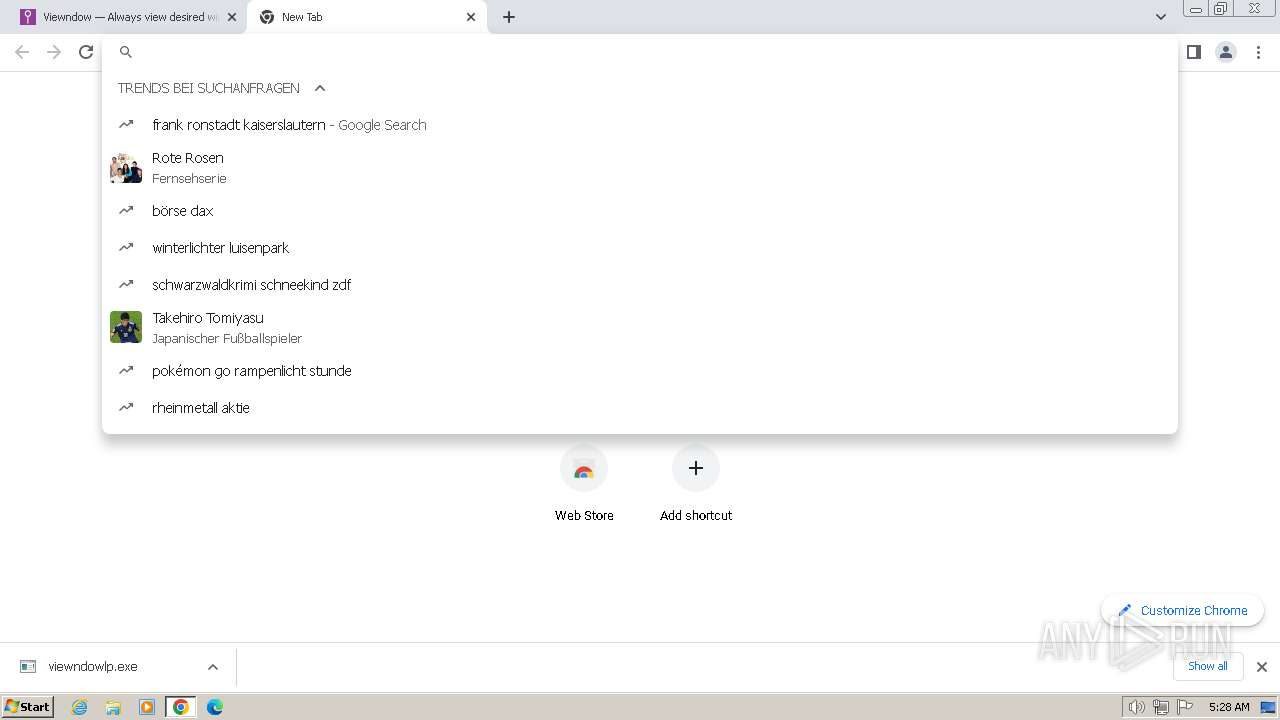Open the Web Store shortcut

584,484
